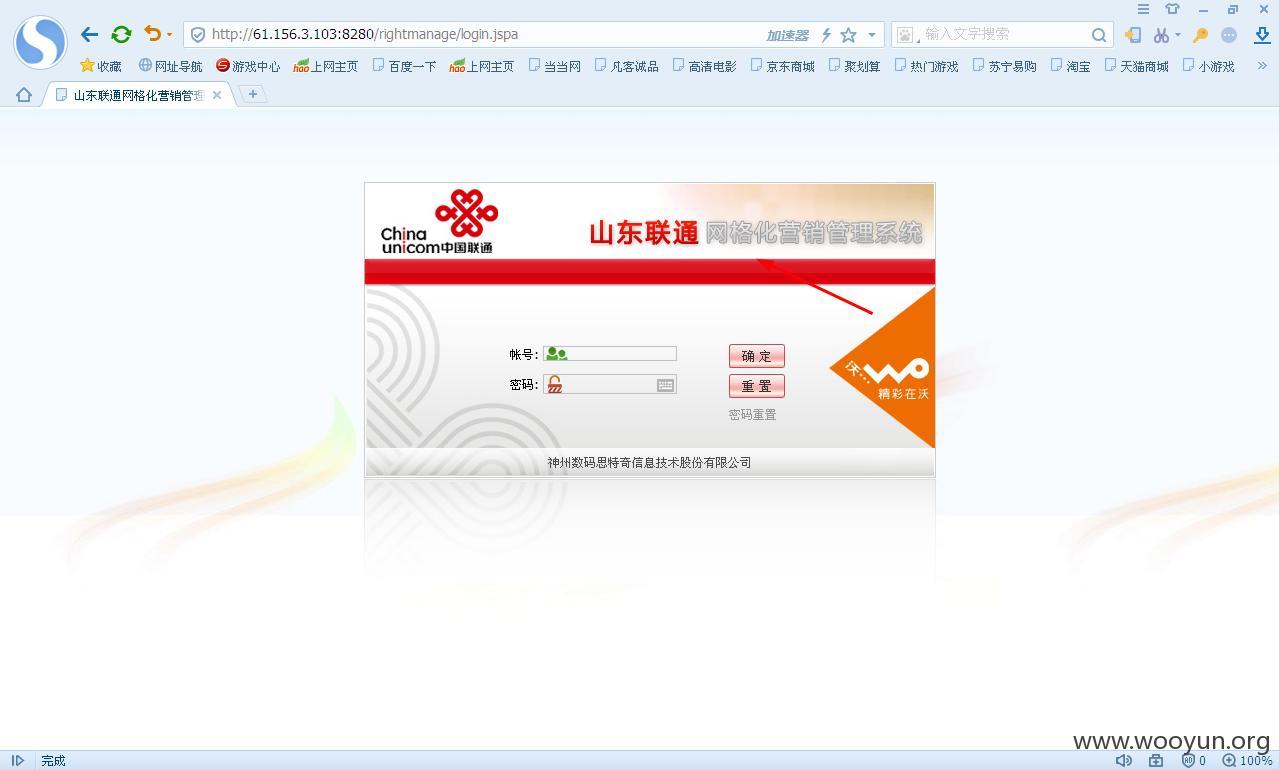
Task: Click the lightning speed-mode icon
Action: click(826, 35)
